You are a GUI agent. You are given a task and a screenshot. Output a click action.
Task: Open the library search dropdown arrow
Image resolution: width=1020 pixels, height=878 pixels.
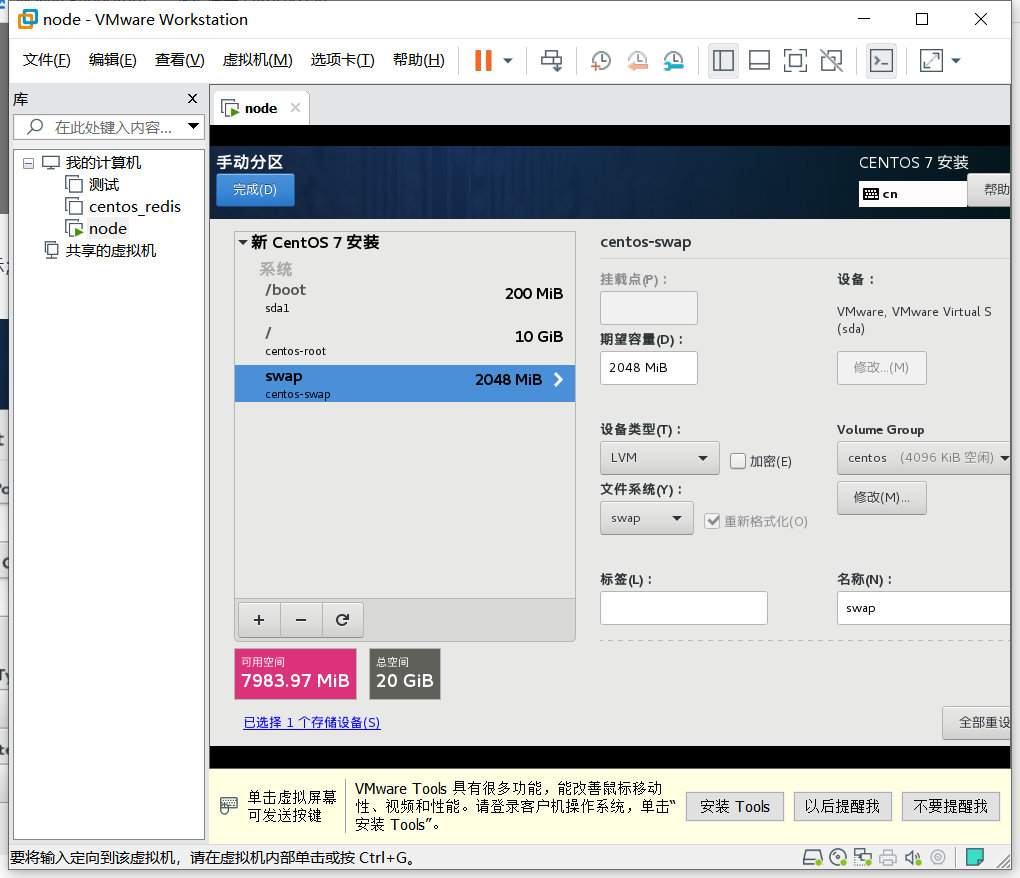coord(193,126)
